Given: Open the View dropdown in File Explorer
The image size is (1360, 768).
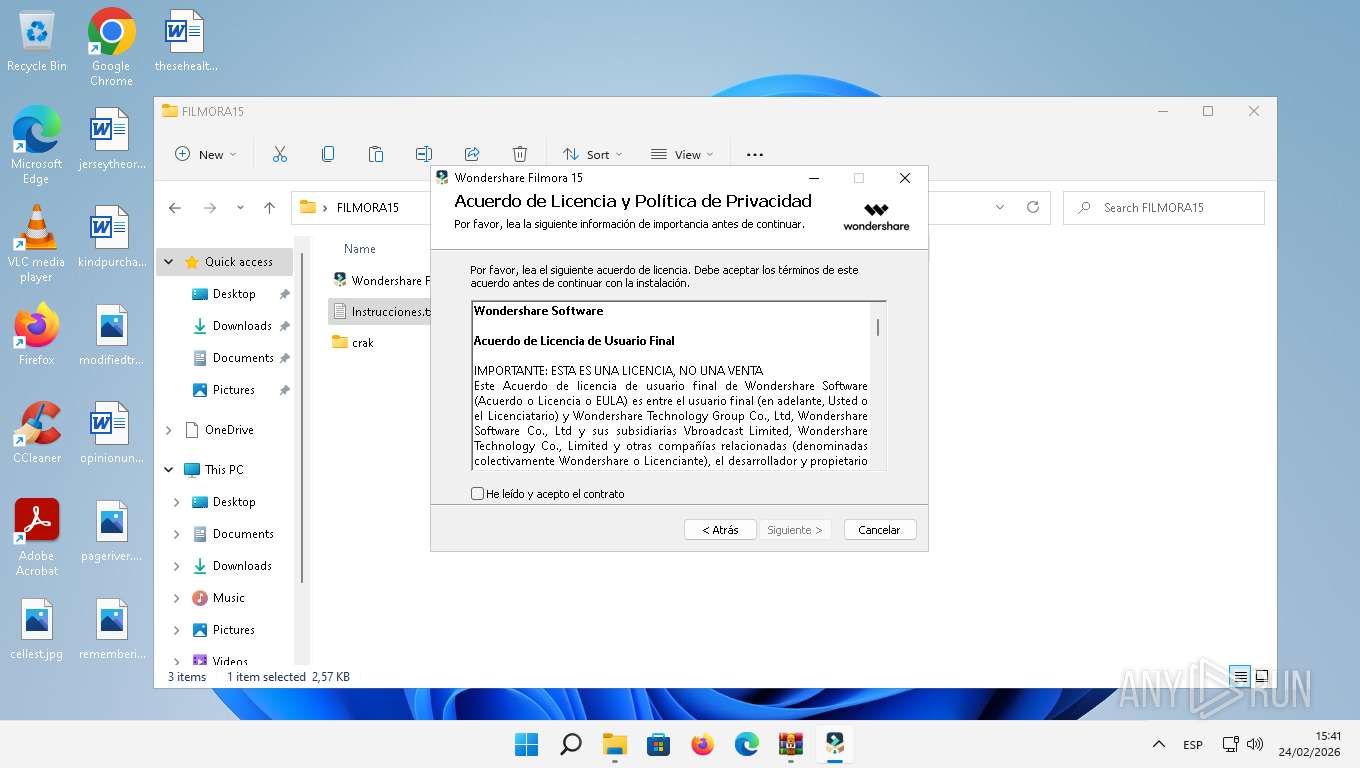Looking at the screenshot, I should pyautogui.click(x=682, y=154).
